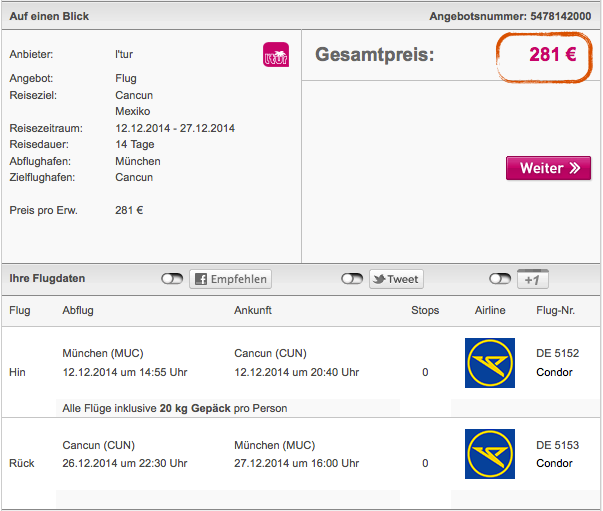The height and width of the screenshot is (511, 603).
Task: Click flight number DE 5153
Action: pos(557,445)
